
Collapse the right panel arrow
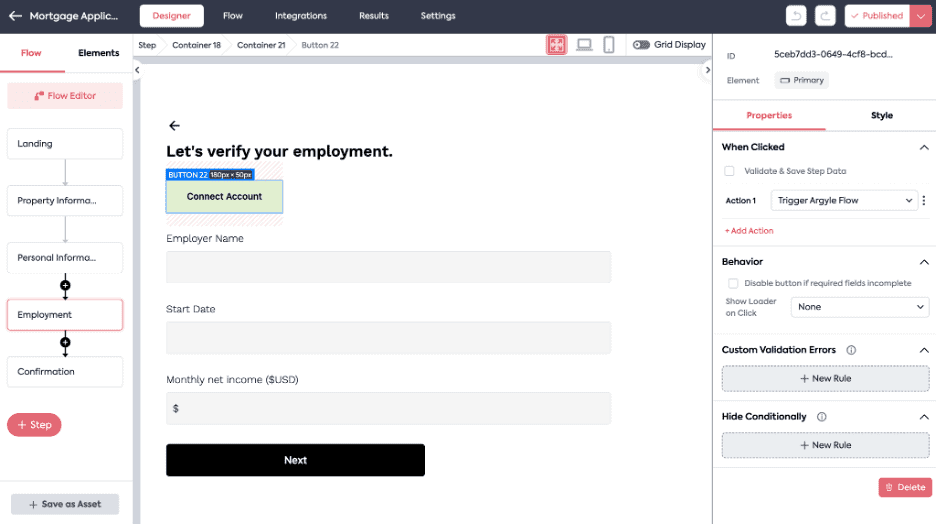[708, 70]
